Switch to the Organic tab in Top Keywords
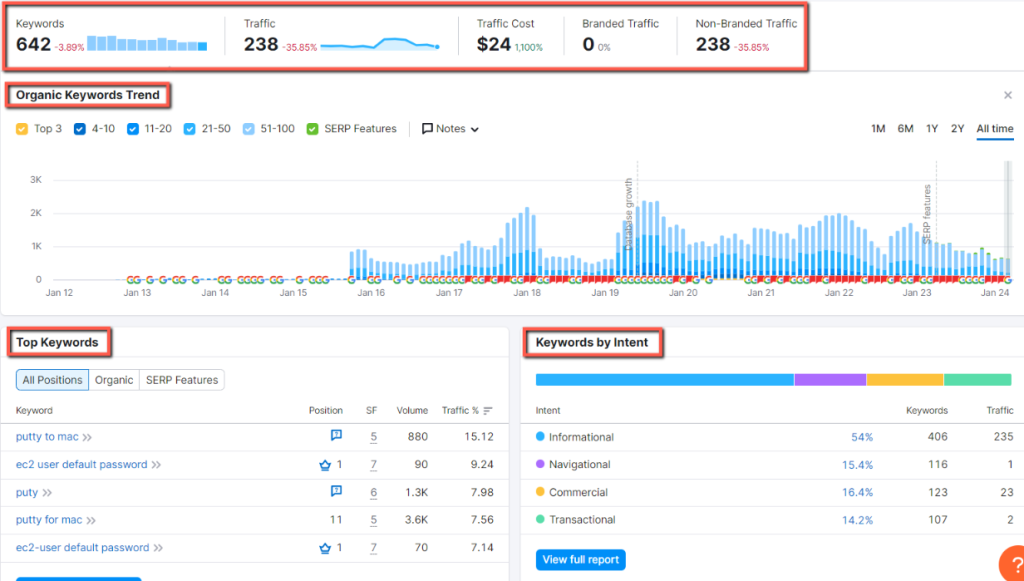 coord(113,379)
